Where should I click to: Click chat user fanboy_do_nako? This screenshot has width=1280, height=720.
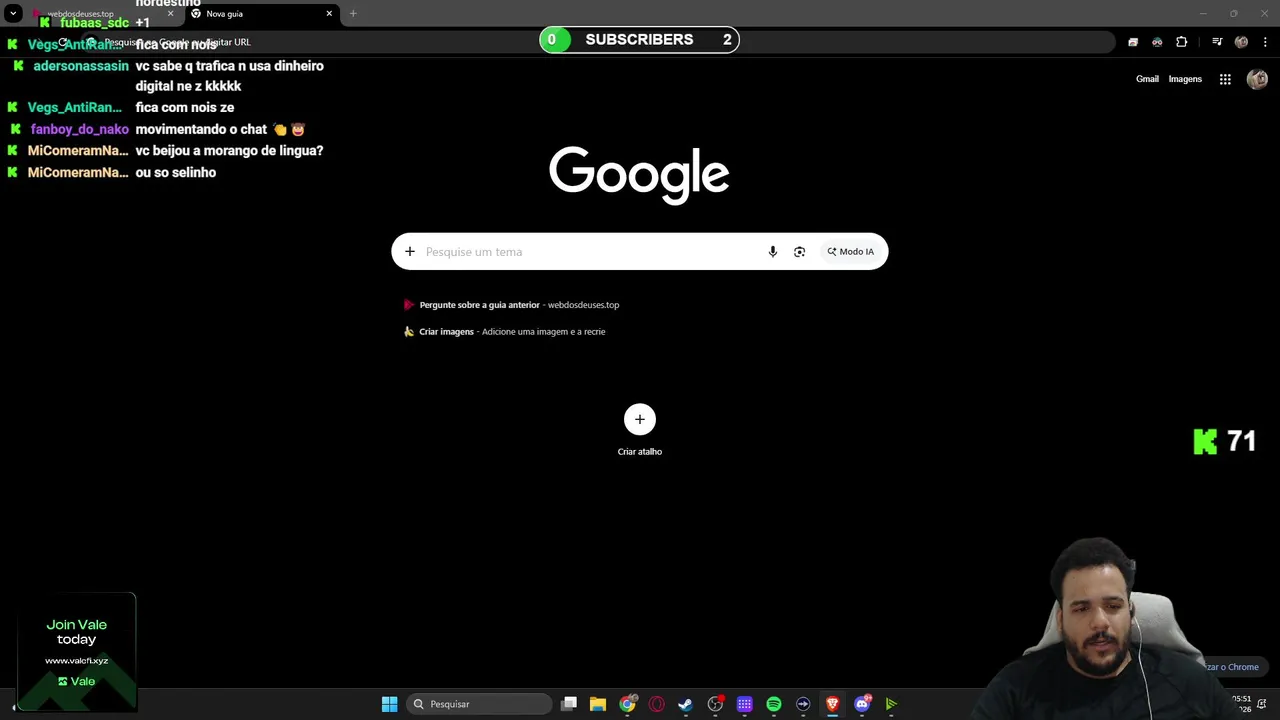point(80,129)
